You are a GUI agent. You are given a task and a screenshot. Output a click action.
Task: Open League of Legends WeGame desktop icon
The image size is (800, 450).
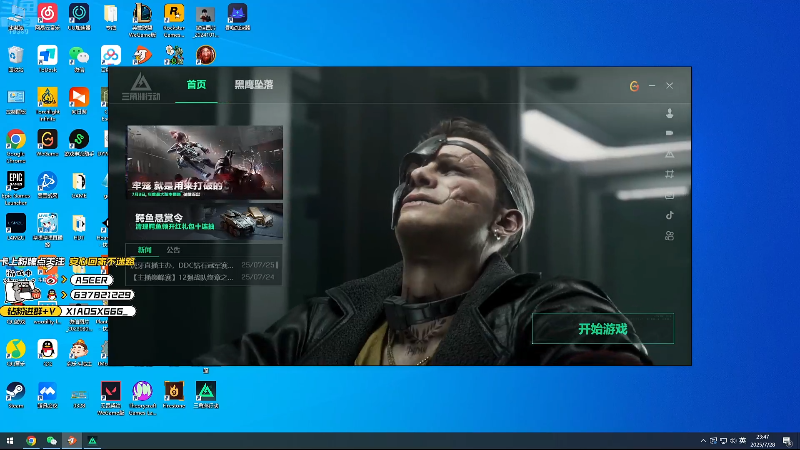(142, 19)
